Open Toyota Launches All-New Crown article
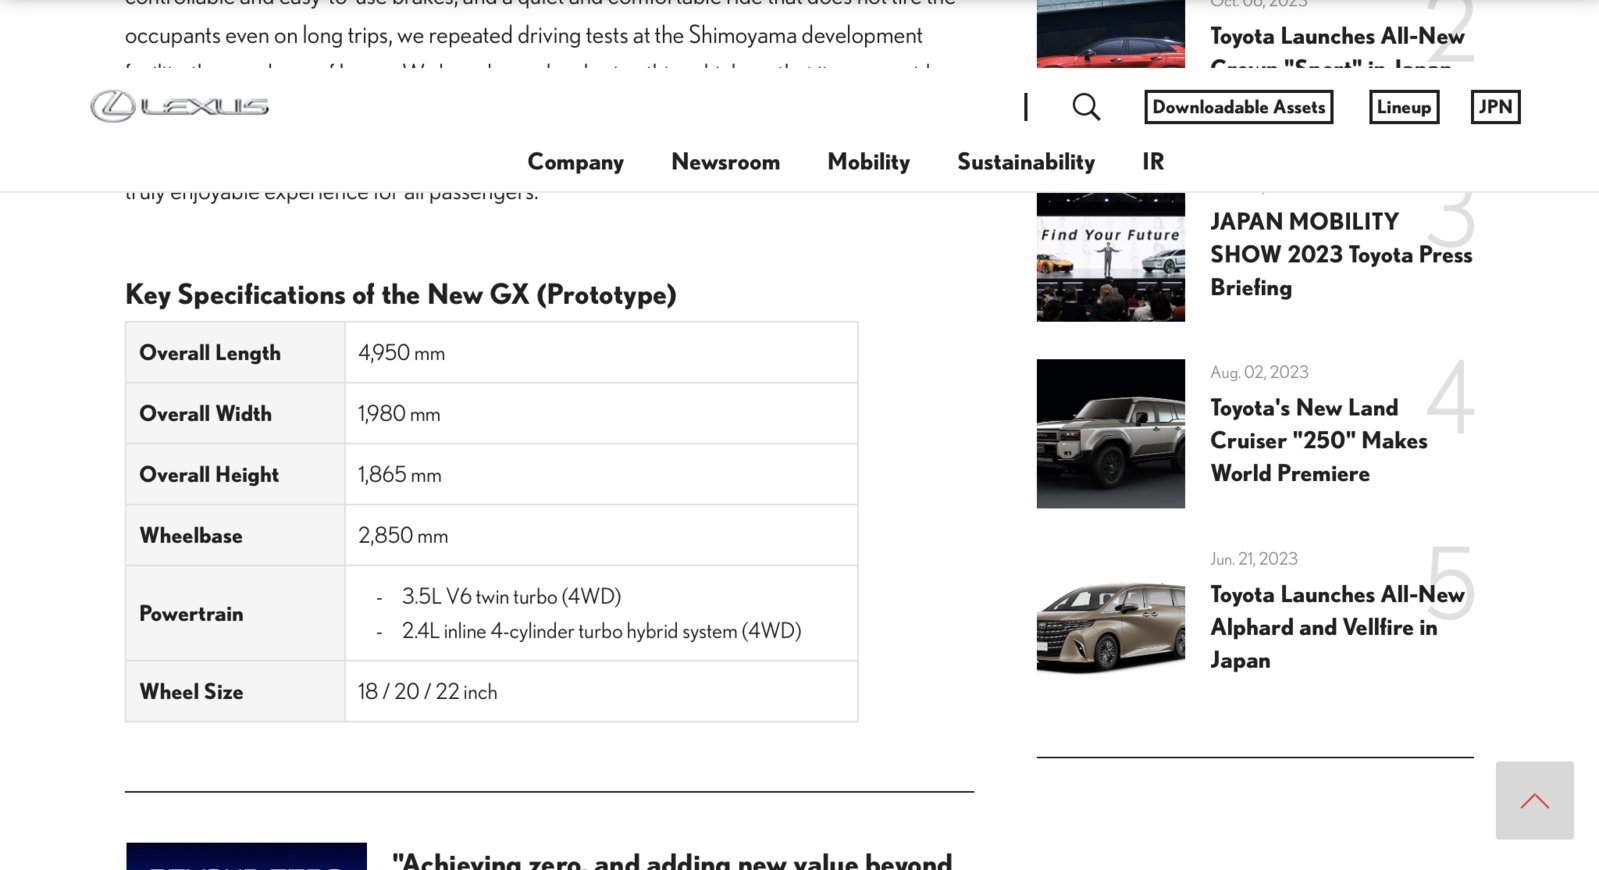1599x870 pixels. [x=1336, y=45]
